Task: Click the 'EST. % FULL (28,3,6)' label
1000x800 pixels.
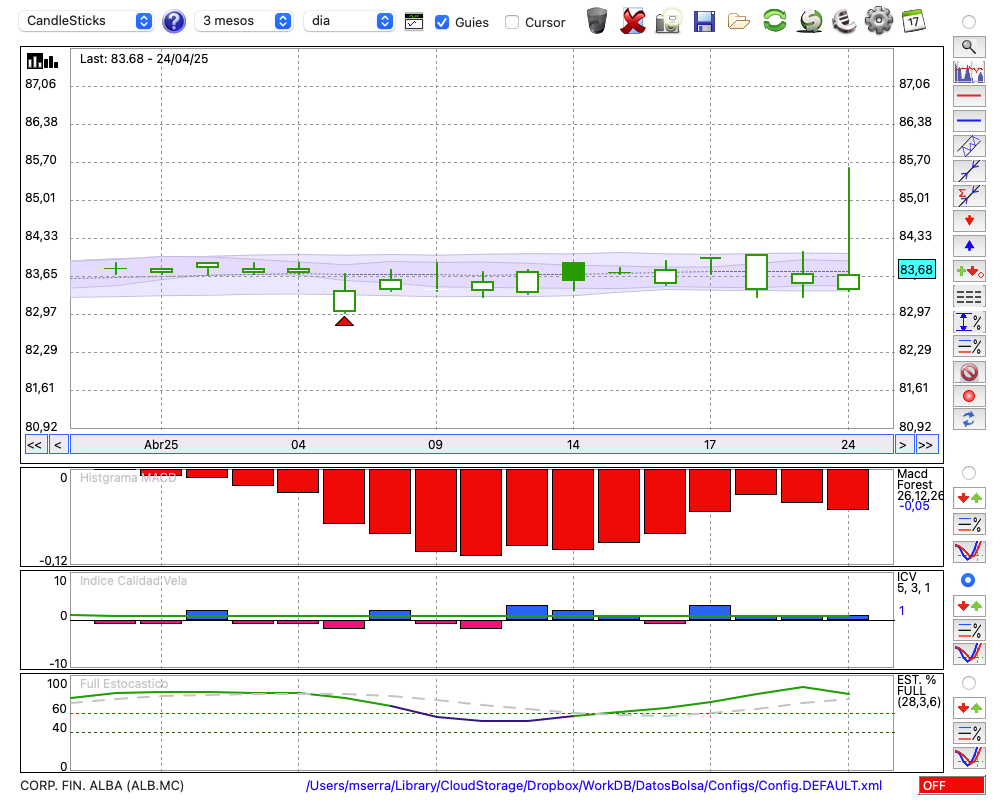Action: click(x=919, y=691)
